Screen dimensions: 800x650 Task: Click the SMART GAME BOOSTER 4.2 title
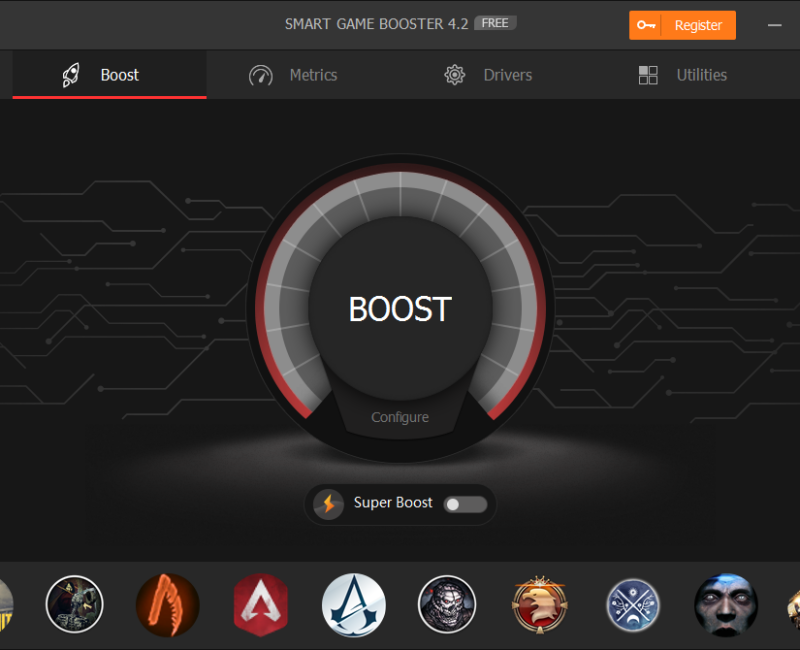(377, 24)
